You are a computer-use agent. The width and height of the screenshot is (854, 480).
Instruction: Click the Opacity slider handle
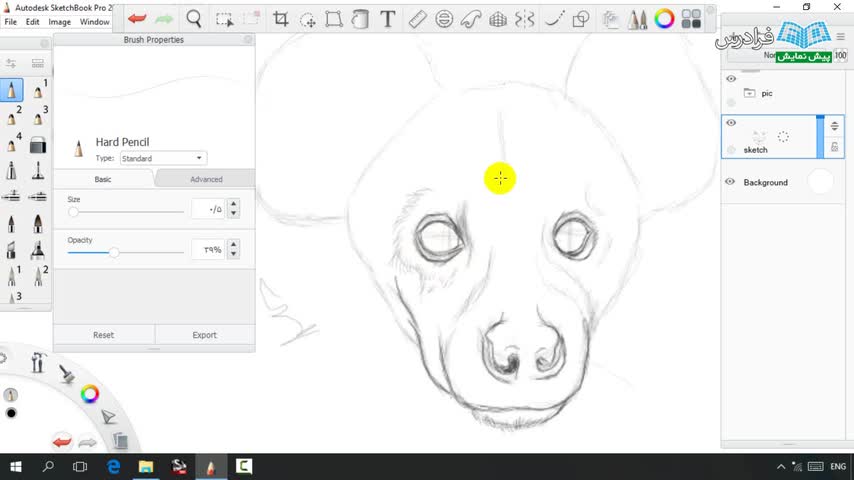(x=114, y=252)
